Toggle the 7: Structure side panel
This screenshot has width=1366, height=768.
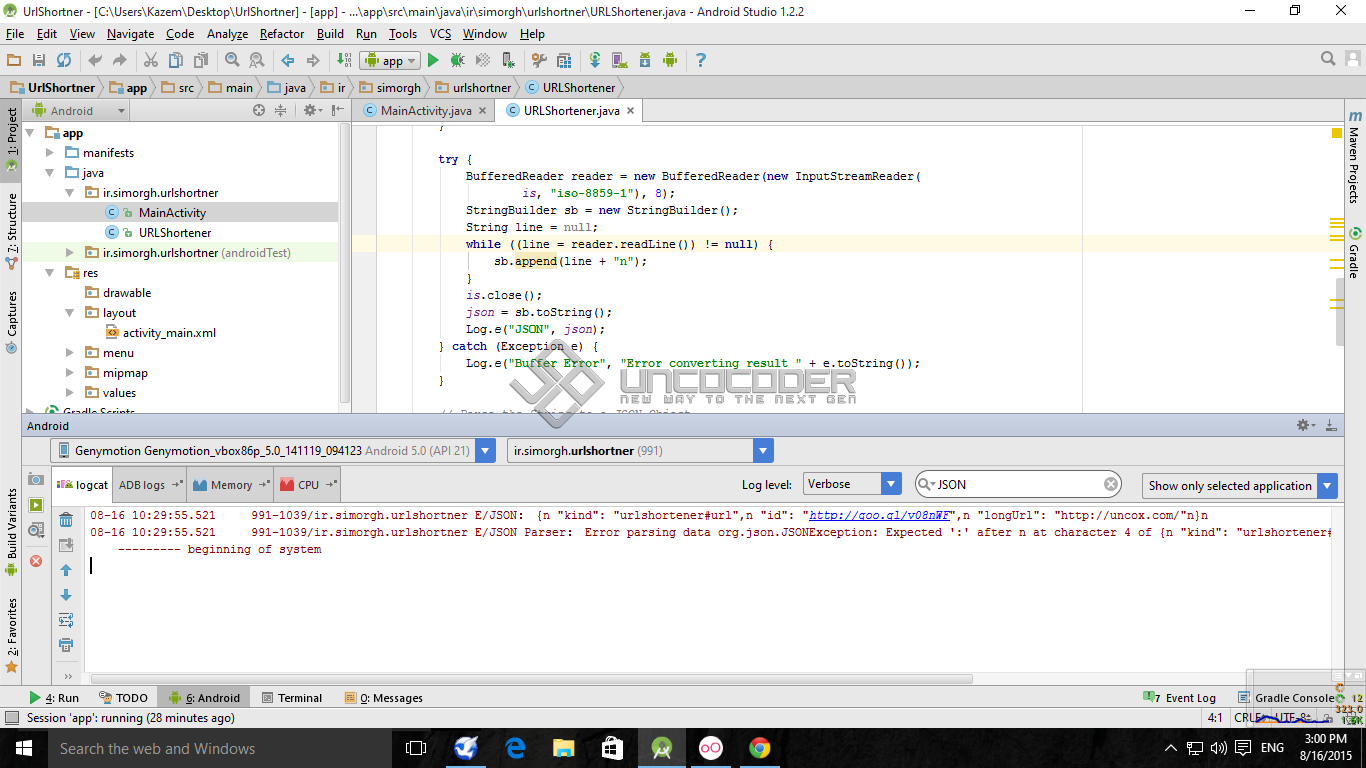click(x=11, y=229)
